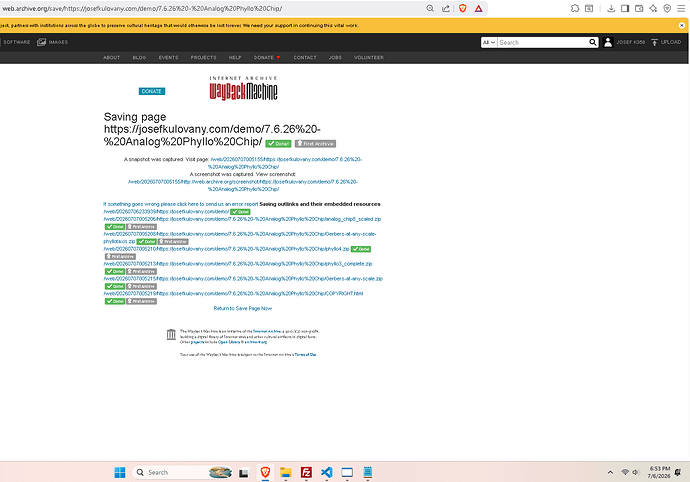
Task: Open the Projects menu item
Action: click(203, 58)
